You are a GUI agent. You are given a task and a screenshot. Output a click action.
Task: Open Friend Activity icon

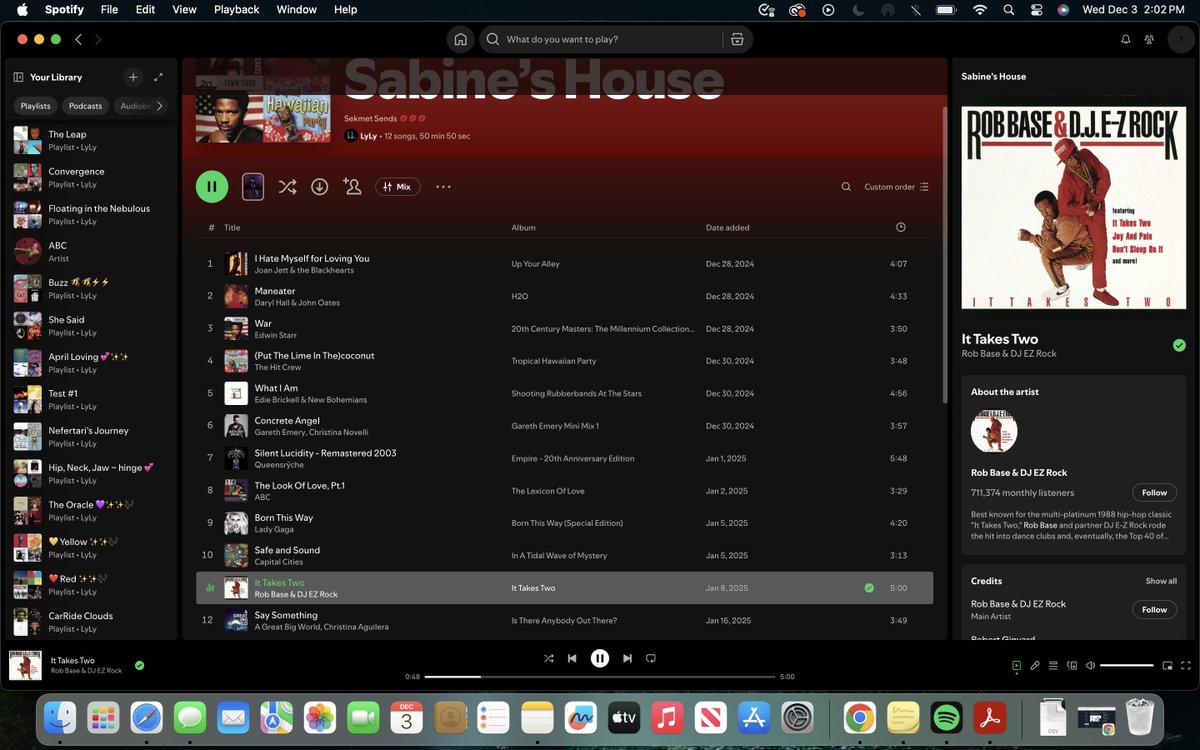point(1149,39)
